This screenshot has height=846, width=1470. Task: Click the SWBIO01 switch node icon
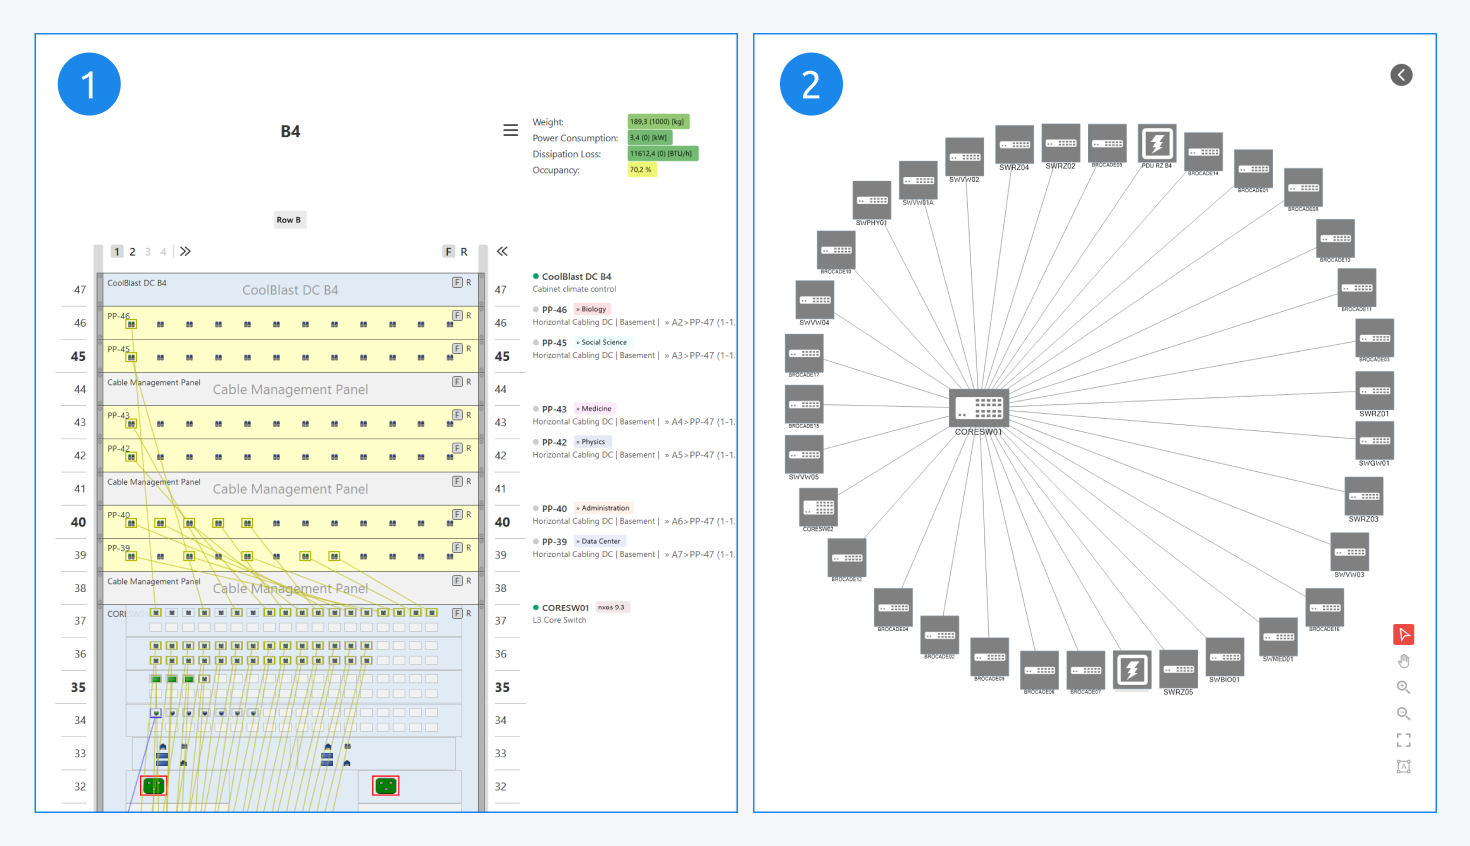point(1224,655)
